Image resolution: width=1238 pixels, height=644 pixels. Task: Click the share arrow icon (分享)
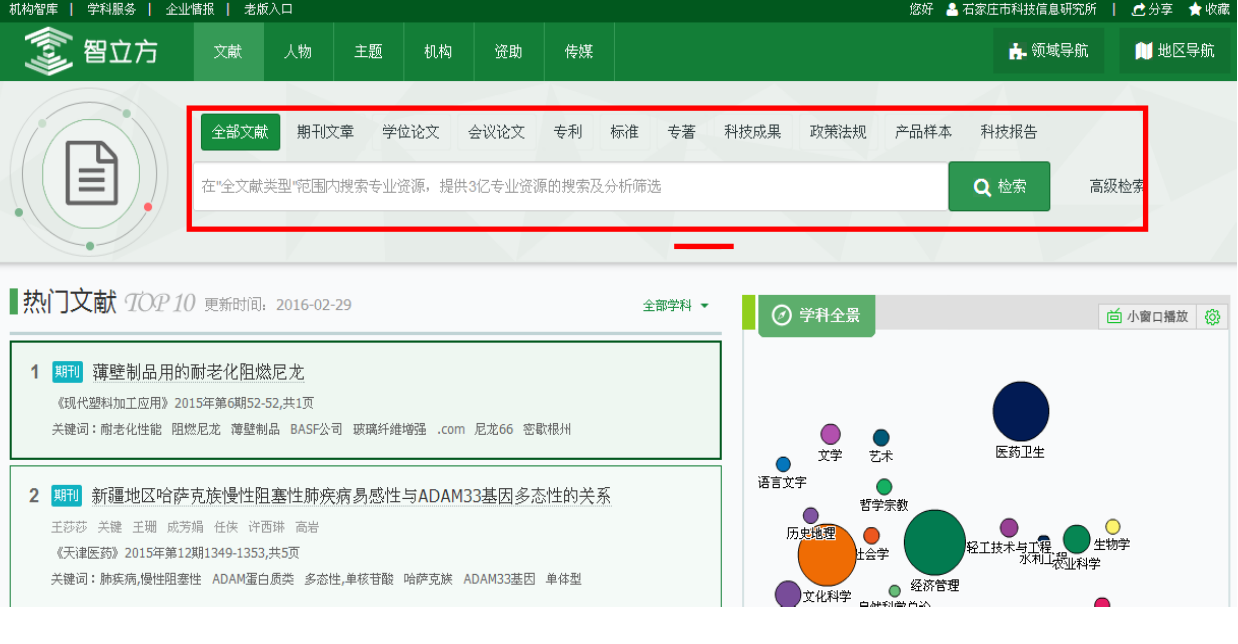click(1138, 9)
